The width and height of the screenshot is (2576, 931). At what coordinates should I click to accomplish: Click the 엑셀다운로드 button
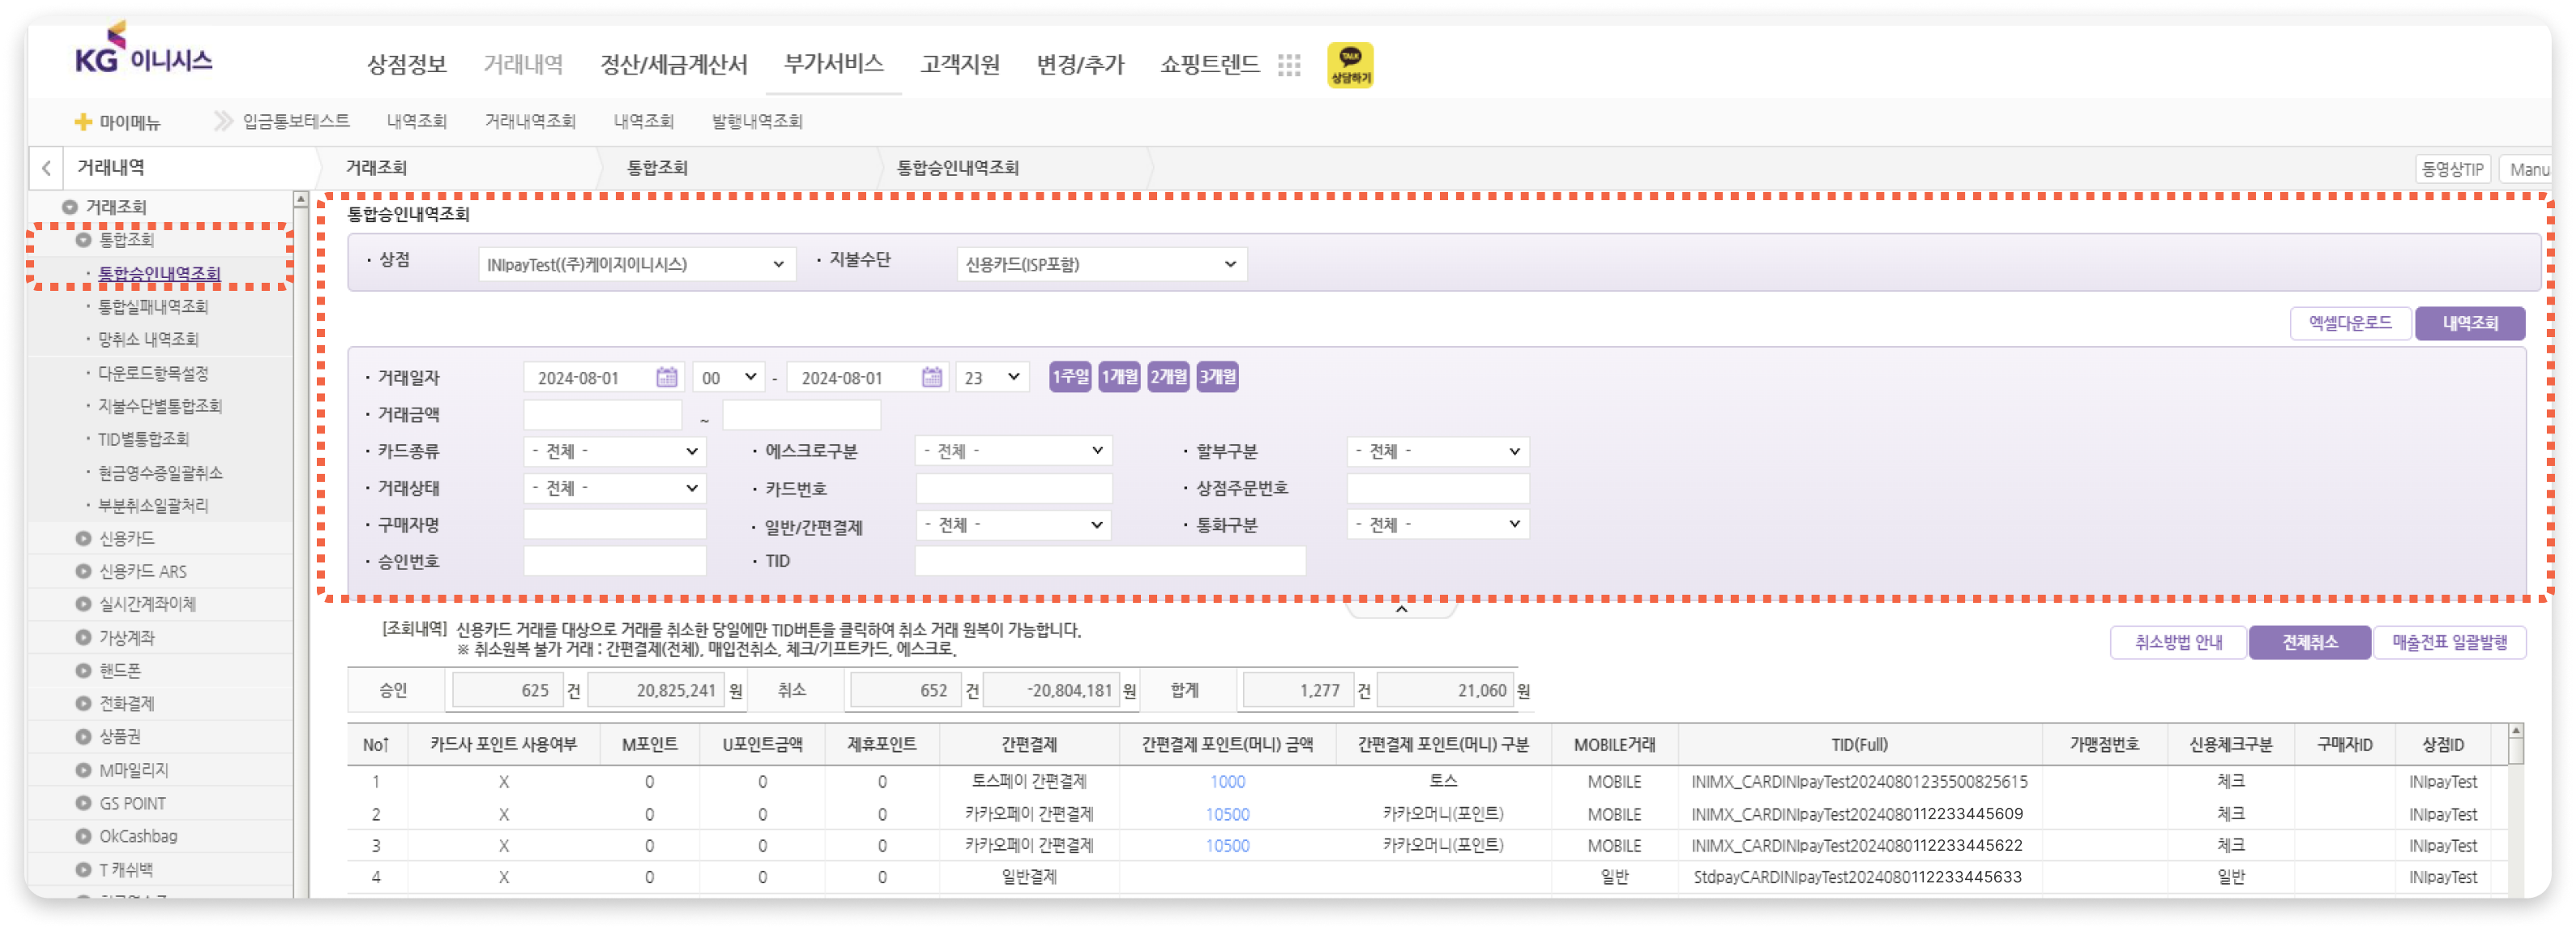2349,323
